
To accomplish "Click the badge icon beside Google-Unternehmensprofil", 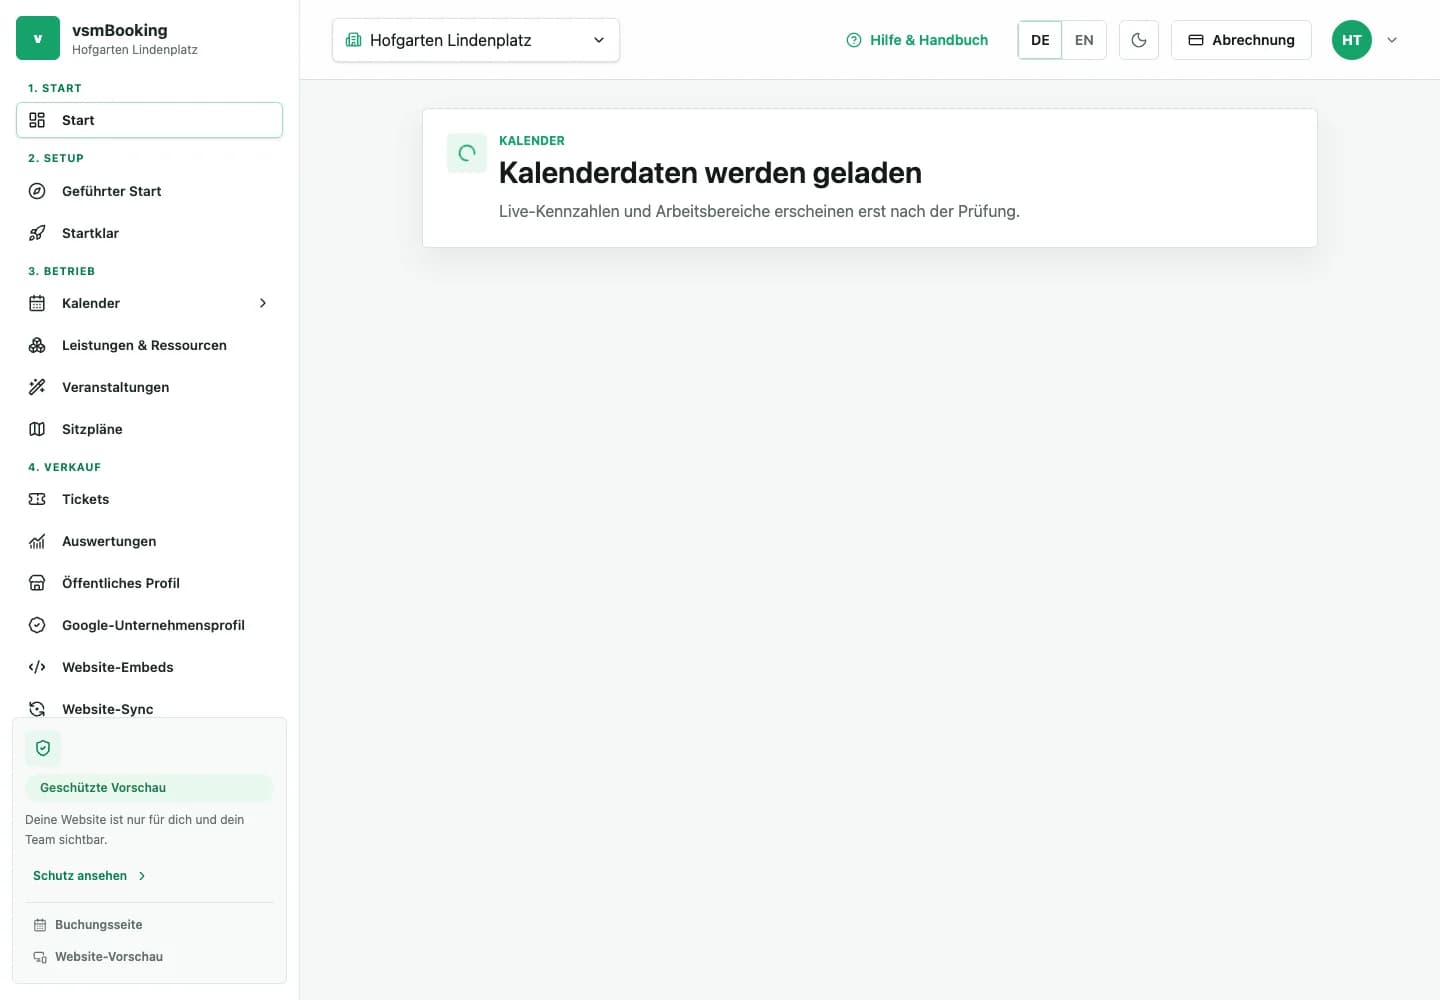I will 37,625.
